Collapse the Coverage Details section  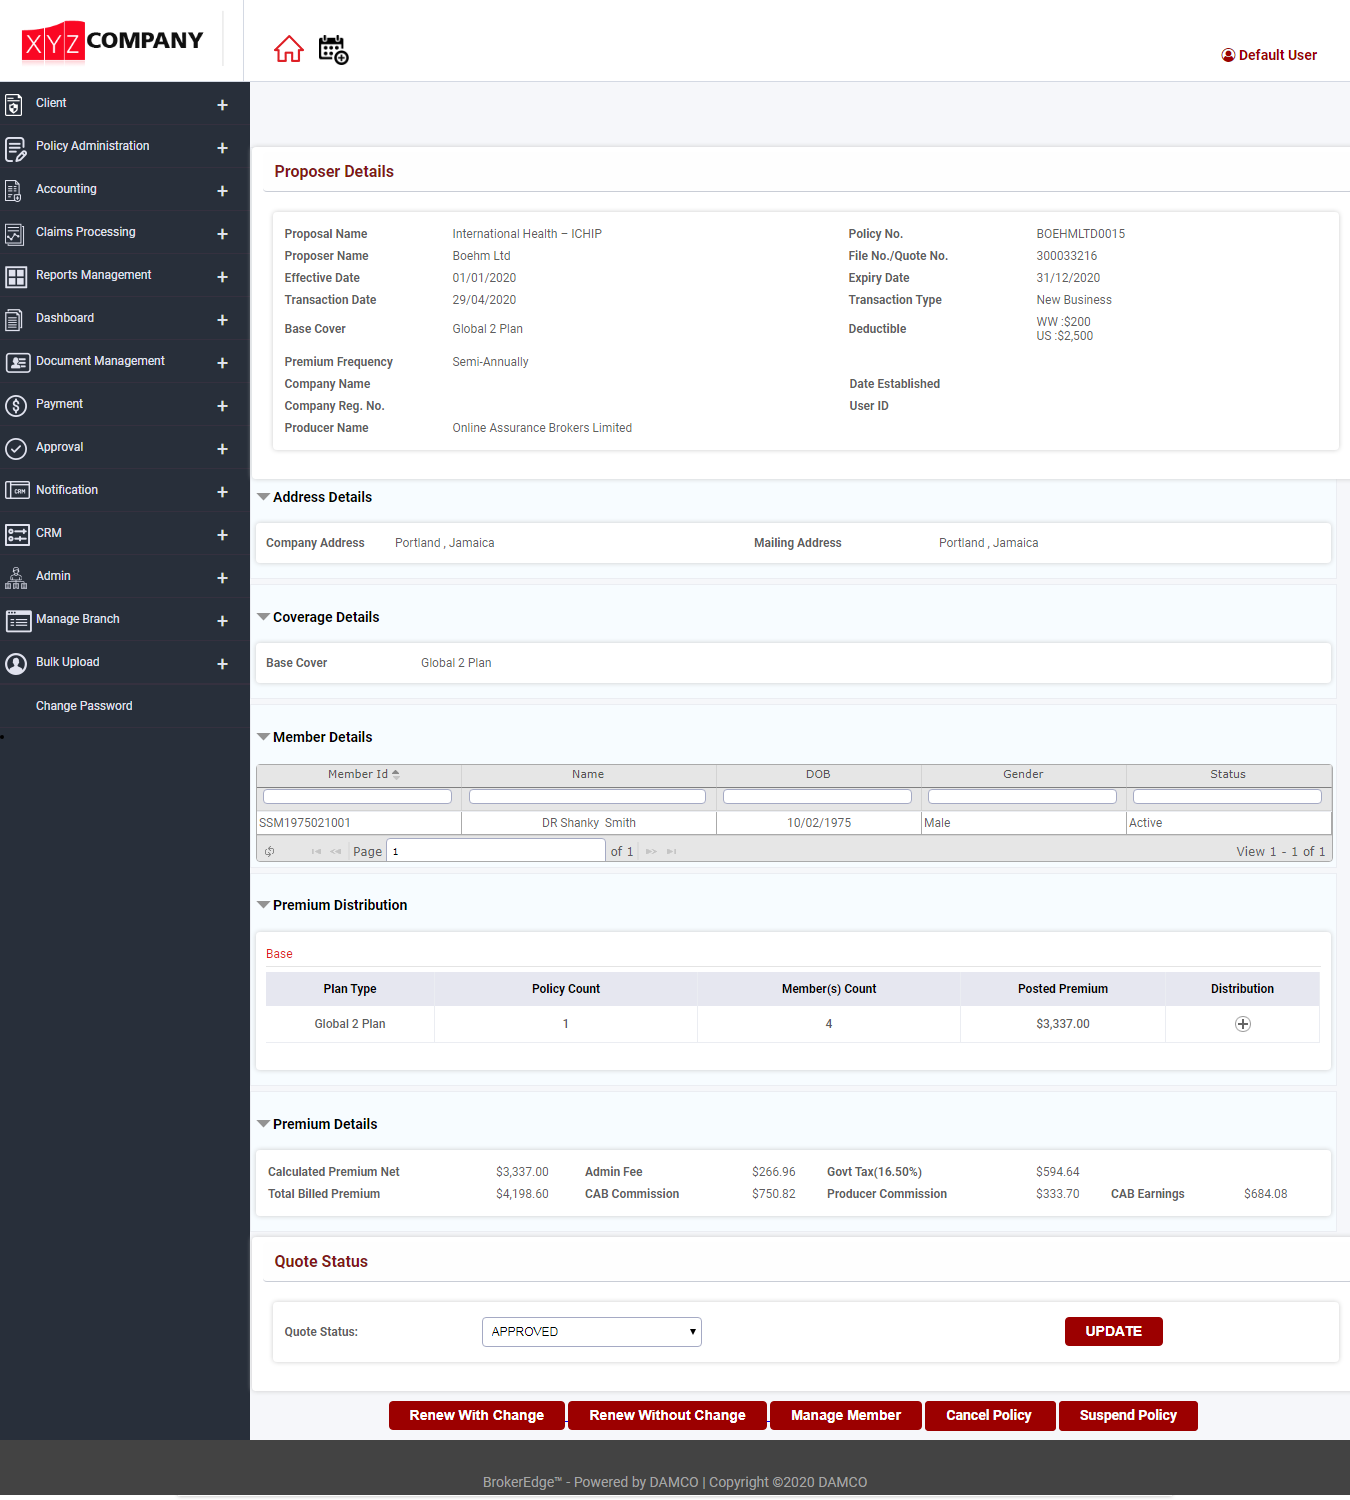click(x=263, y=617)
